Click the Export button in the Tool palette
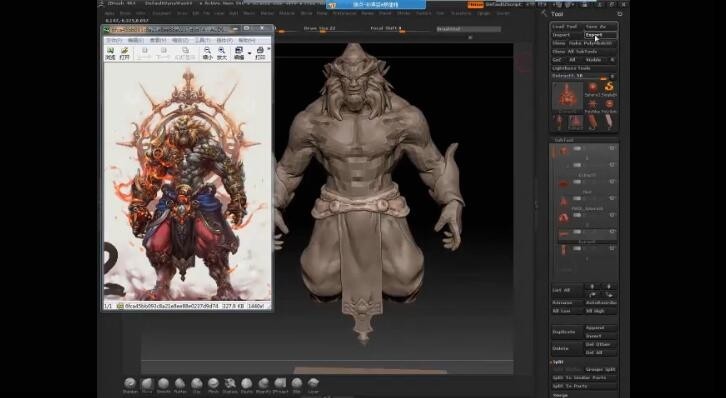 pyautogui.click(x=601, y=35)
